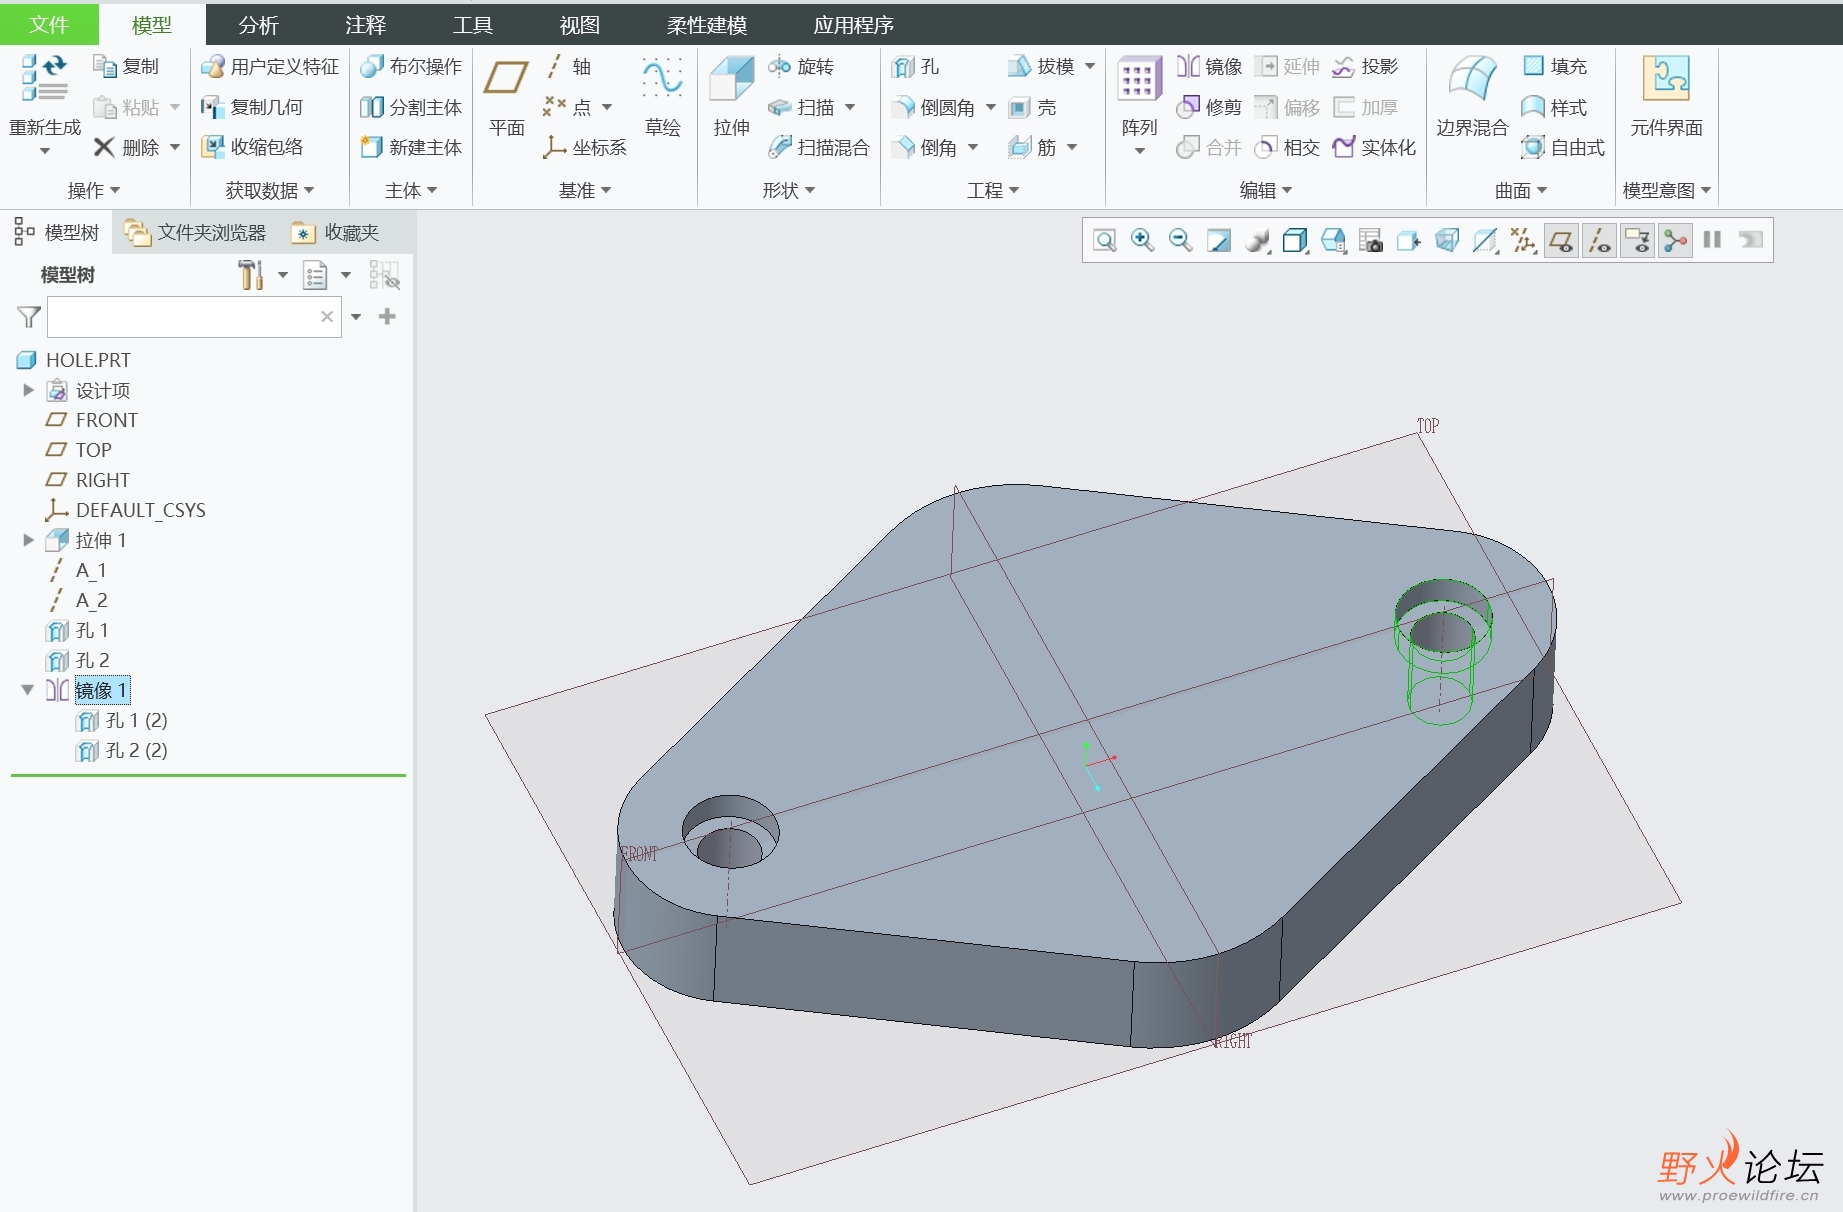Open the 孔 (Hole) feature tool
Screen dimensions: 1843x1212
pyautogui.click(x=916, y=67)
